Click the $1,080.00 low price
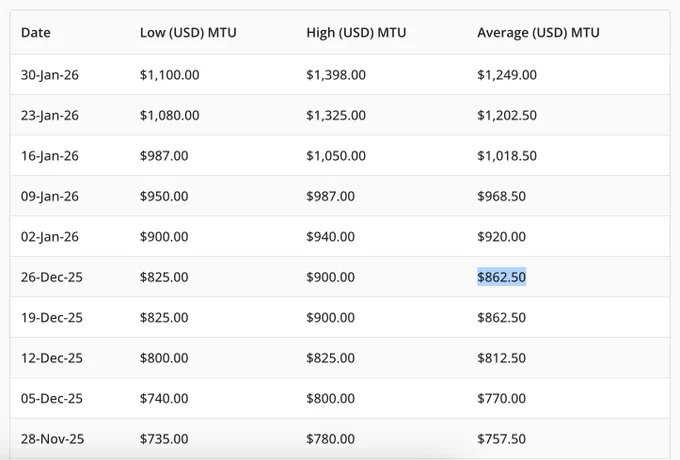 point(169,115)
